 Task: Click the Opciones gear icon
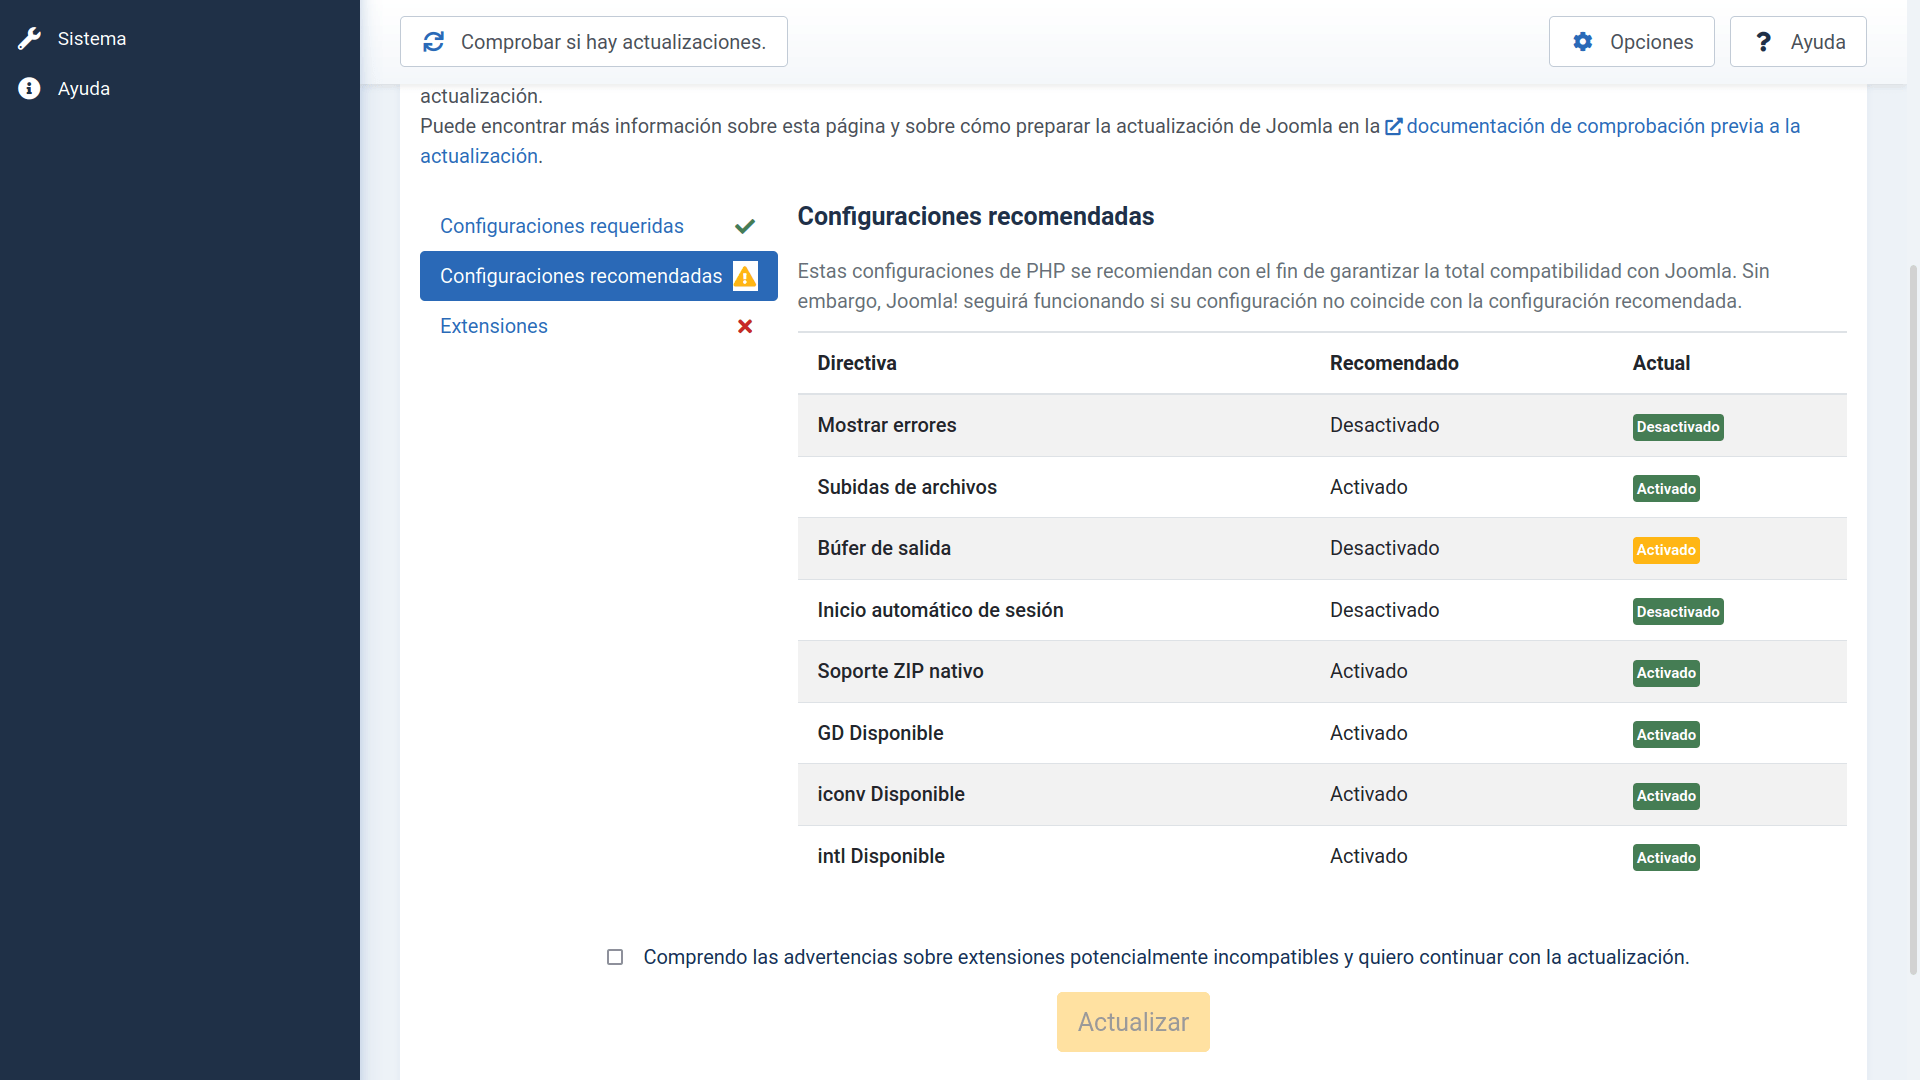click(1583, 42)
